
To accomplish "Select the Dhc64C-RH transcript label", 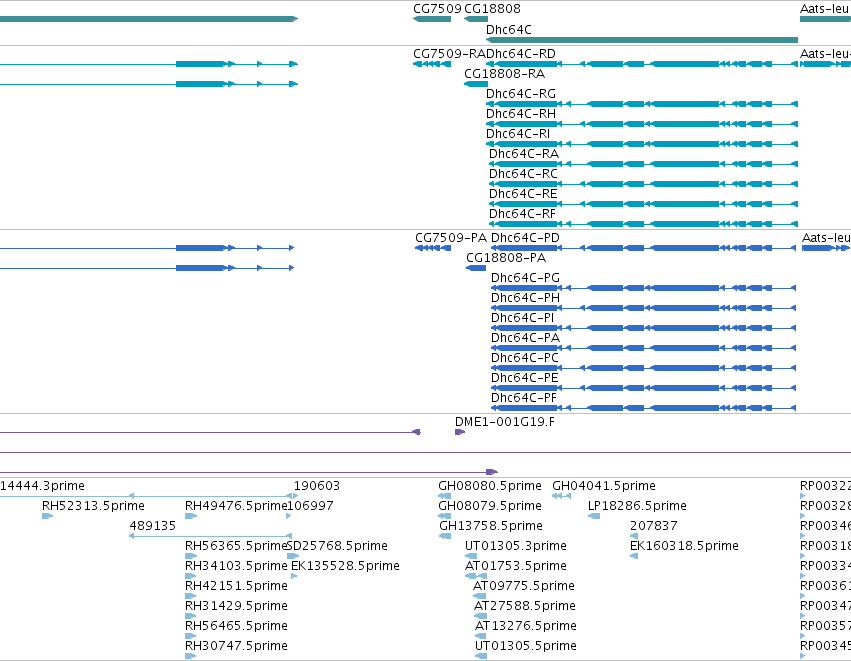I will 520,114.
